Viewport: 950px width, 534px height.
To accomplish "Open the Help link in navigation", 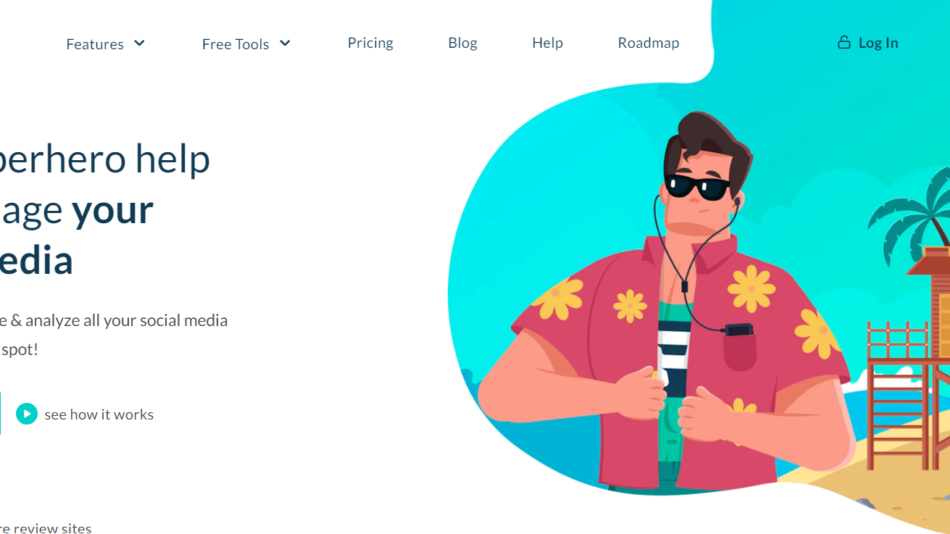I will [x=548, y=43].
